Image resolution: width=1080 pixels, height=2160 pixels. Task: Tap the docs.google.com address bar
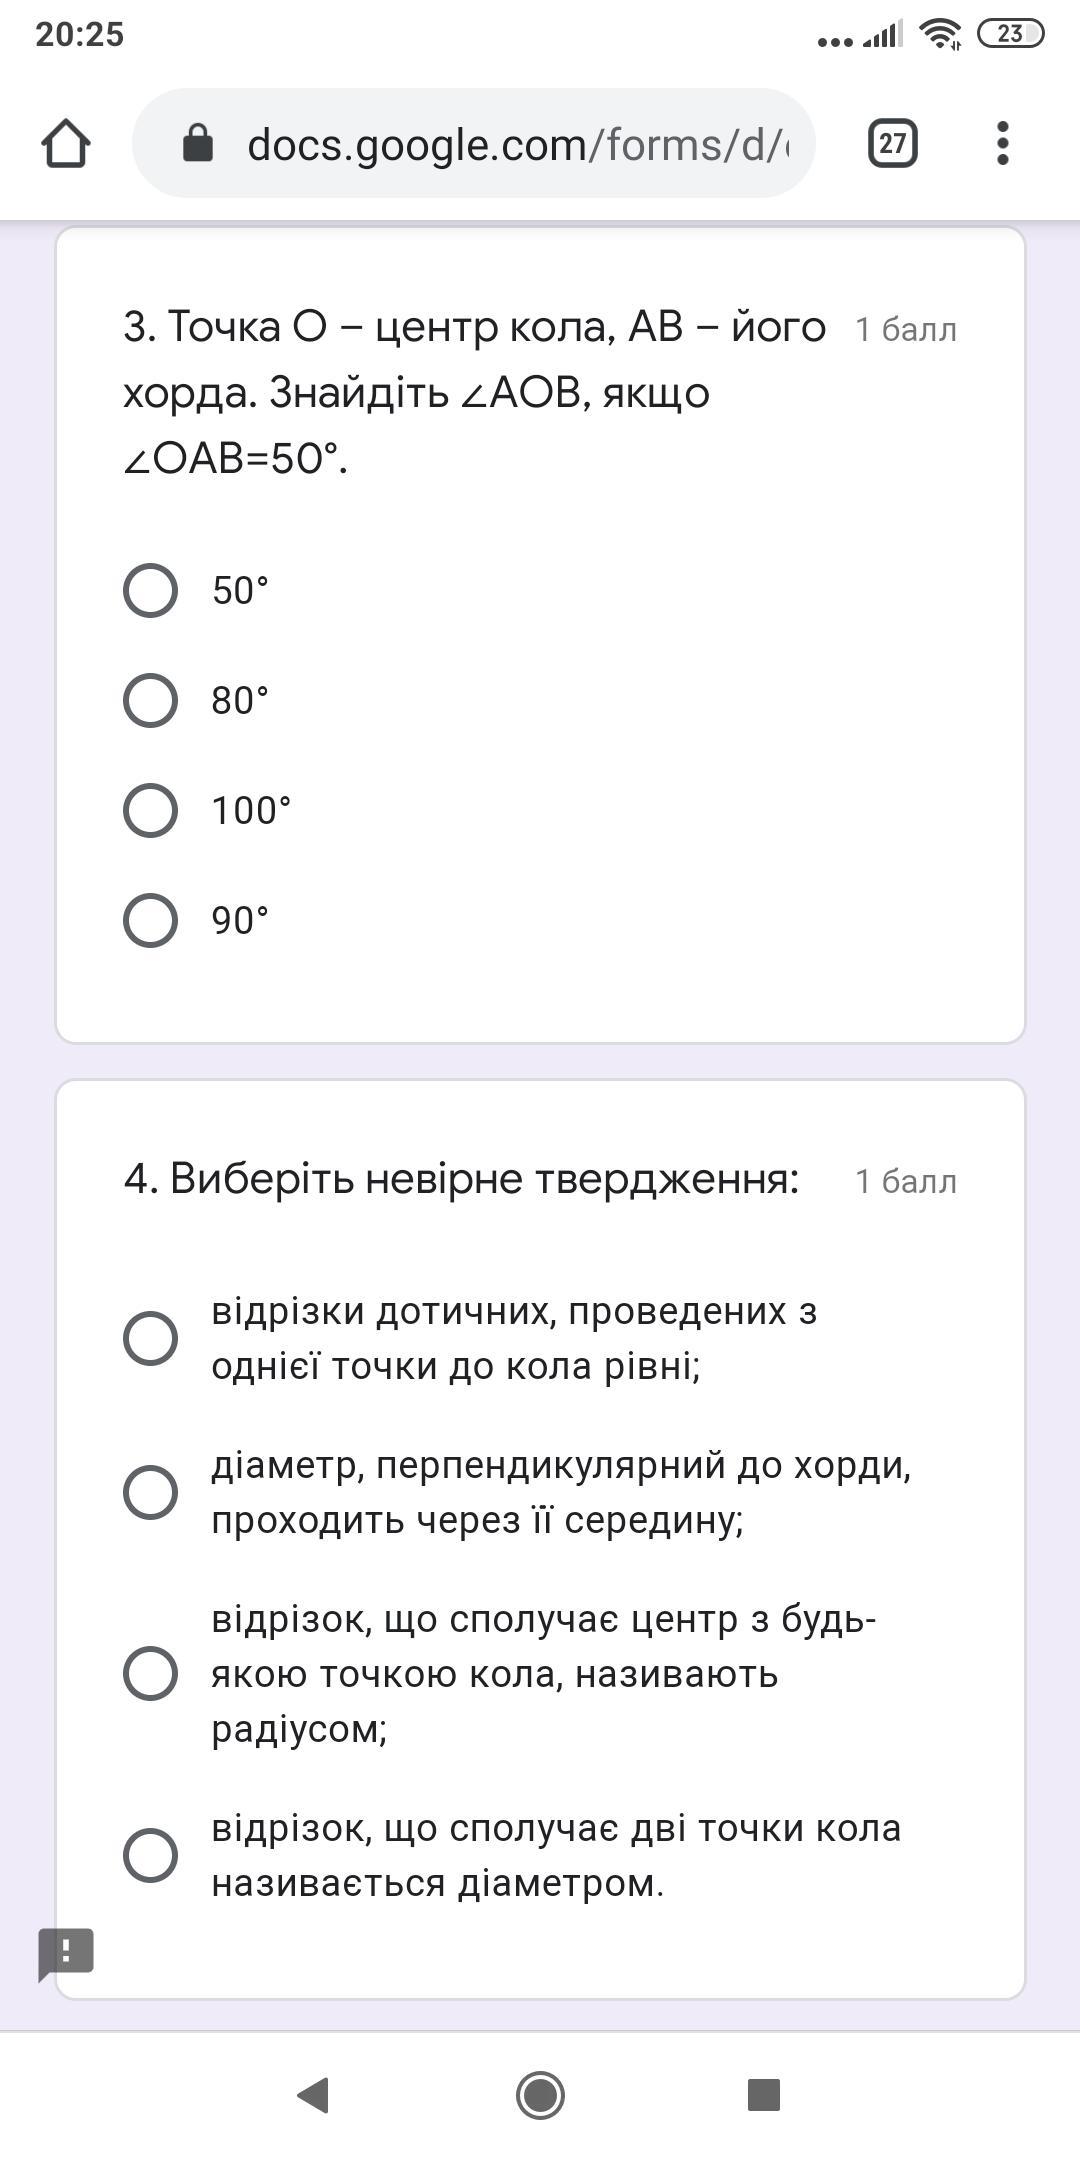(516, 144)
